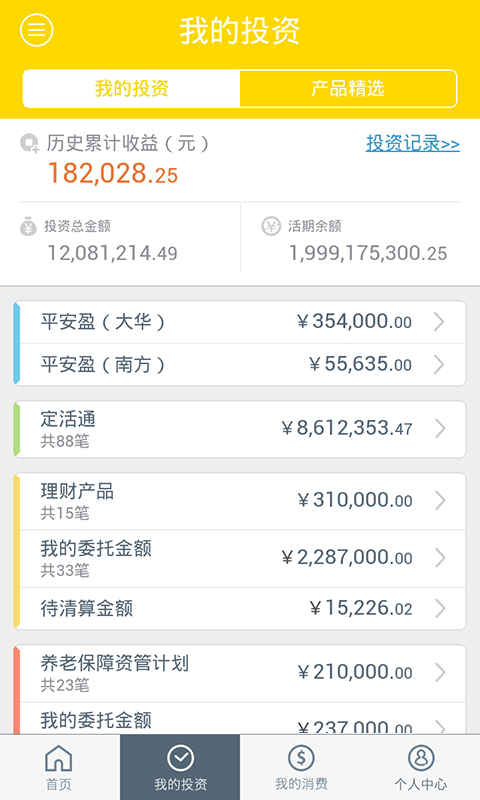Open 我的委托金额 with 共33笔

pyautogui.click(x=242, y=559)
